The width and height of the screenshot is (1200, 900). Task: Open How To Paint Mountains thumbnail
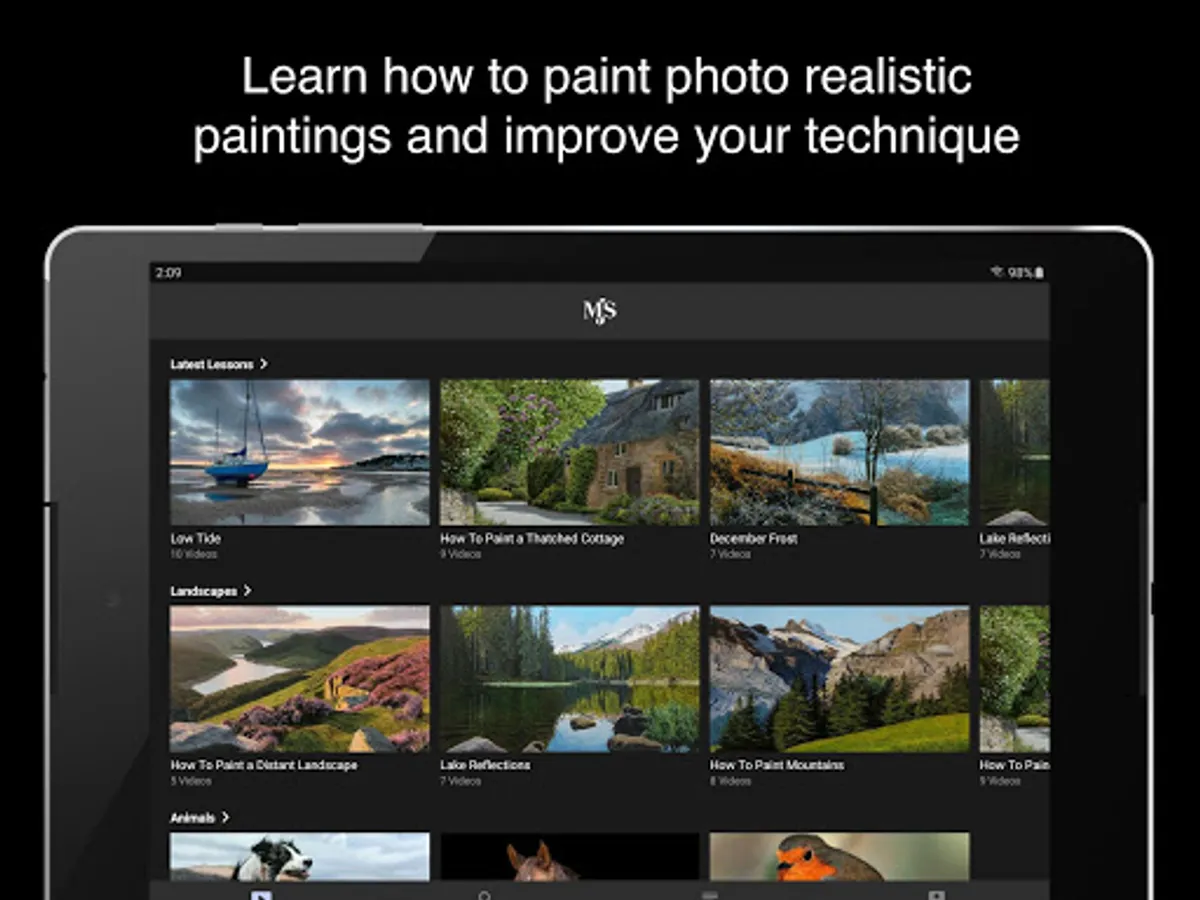tap(840, 679)
